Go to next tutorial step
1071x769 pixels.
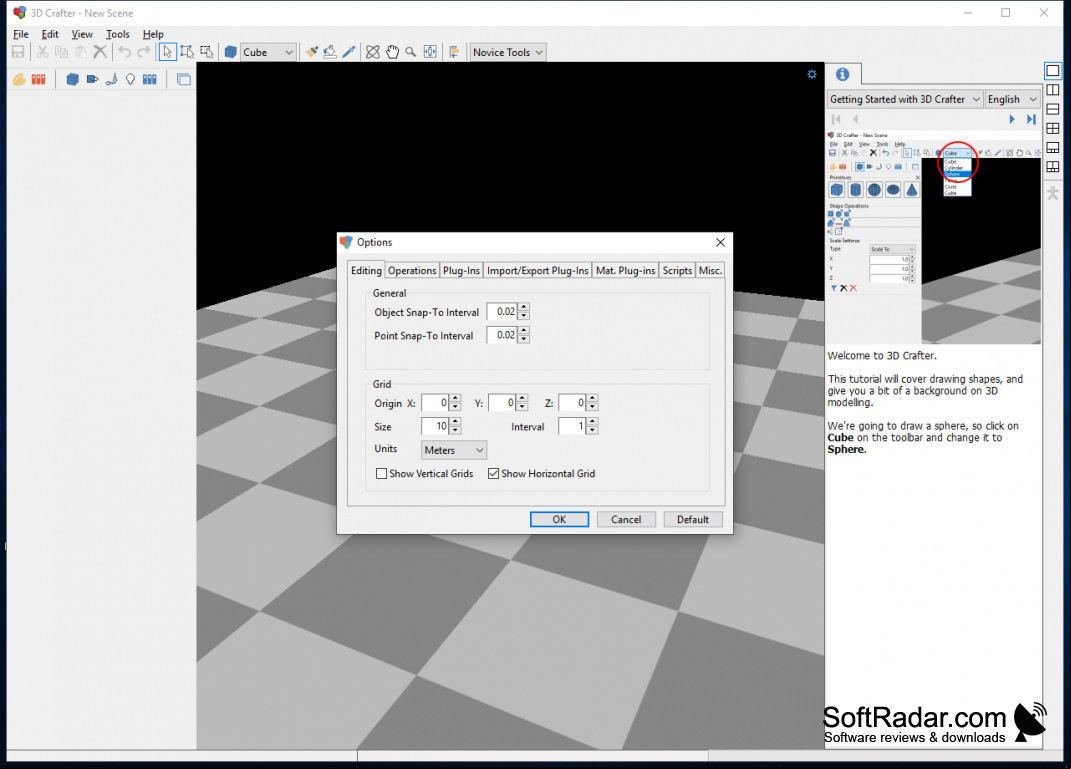tap(1012, 119)
